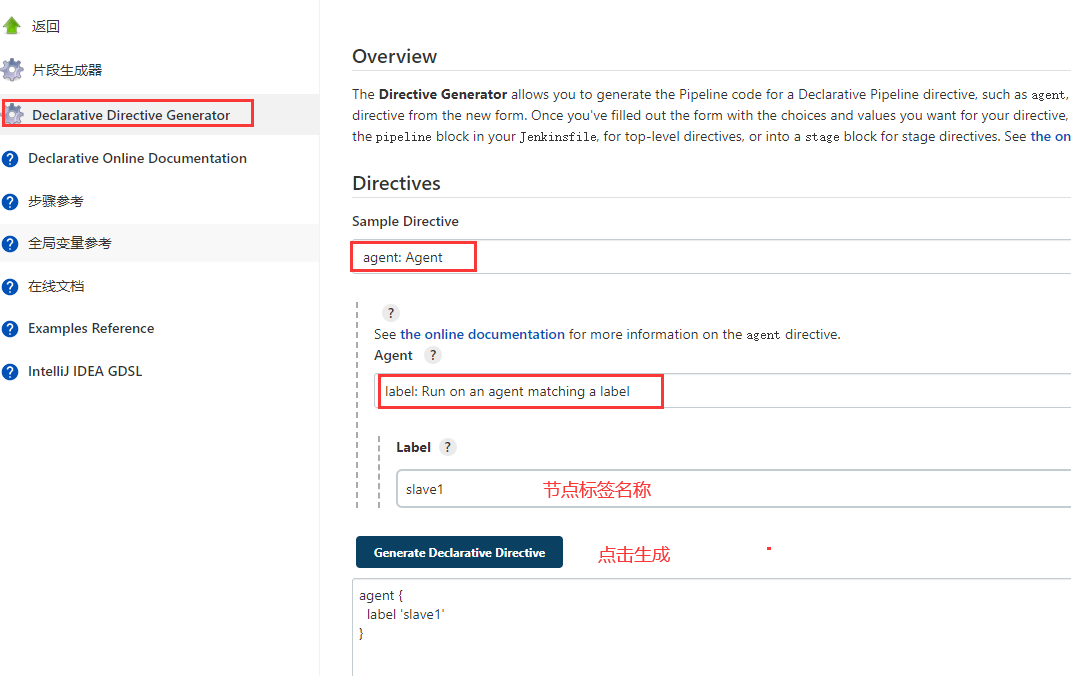Open the IntelliJ IDEA GDSL link

click(85, 371)
